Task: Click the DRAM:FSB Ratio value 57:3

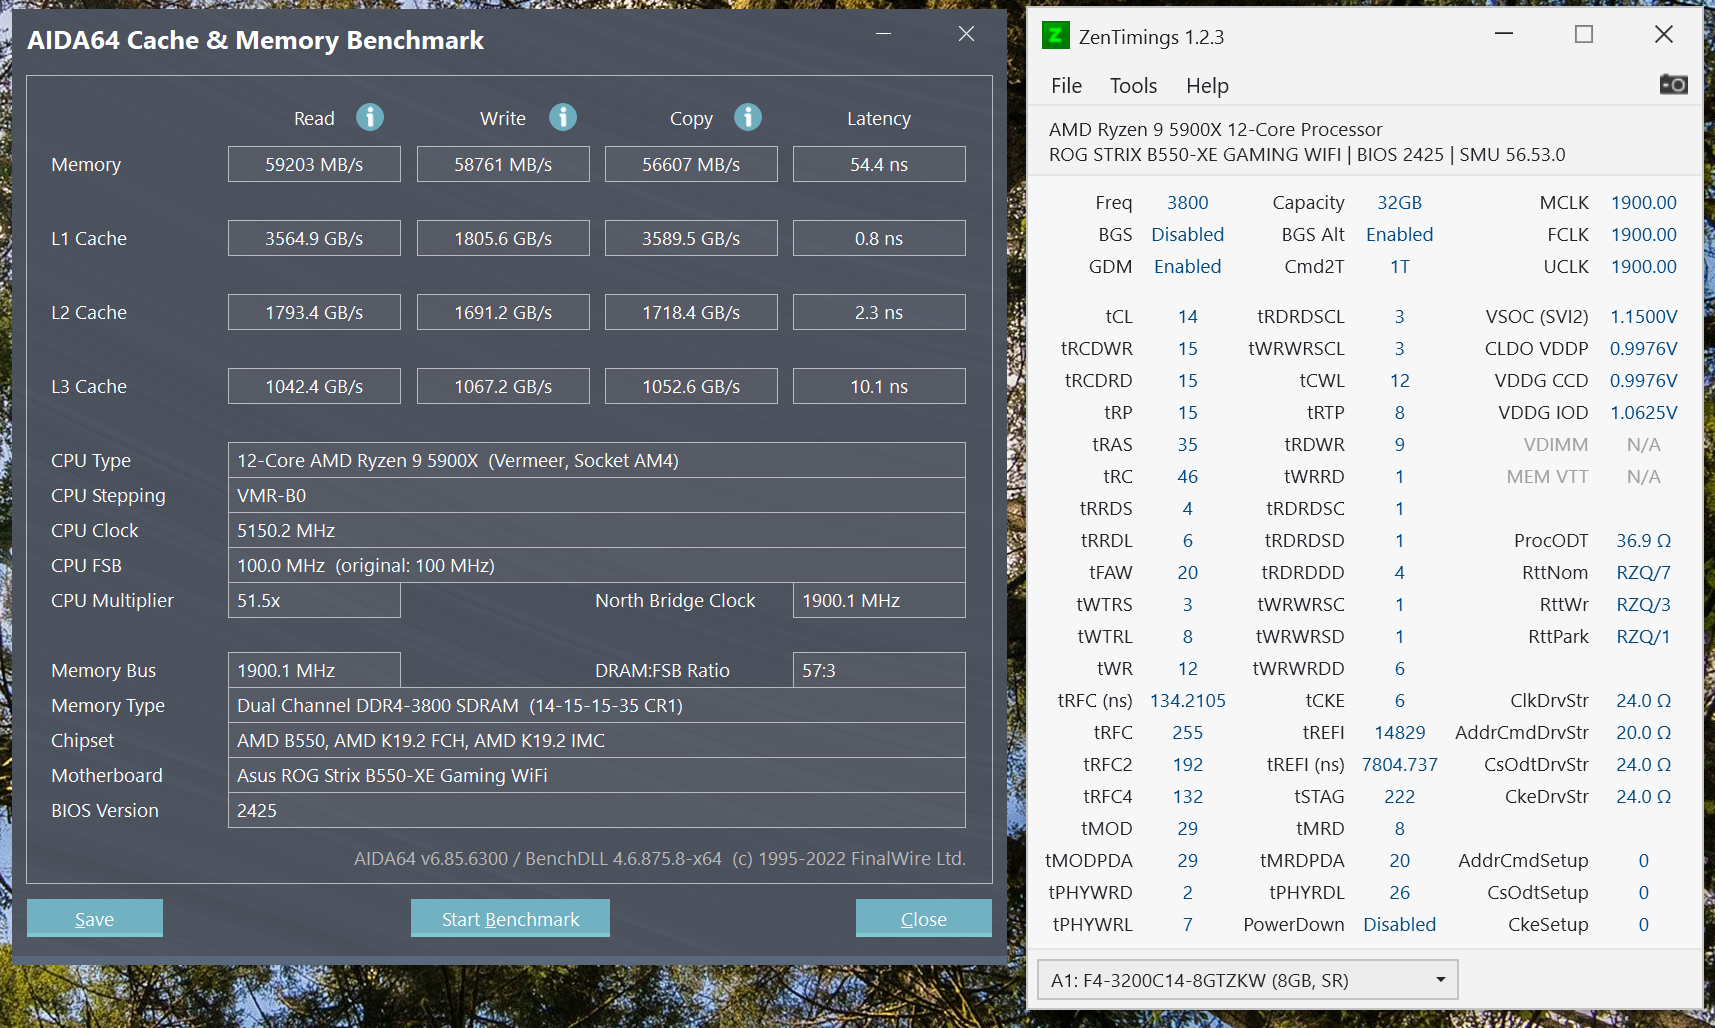Action: 879,670
